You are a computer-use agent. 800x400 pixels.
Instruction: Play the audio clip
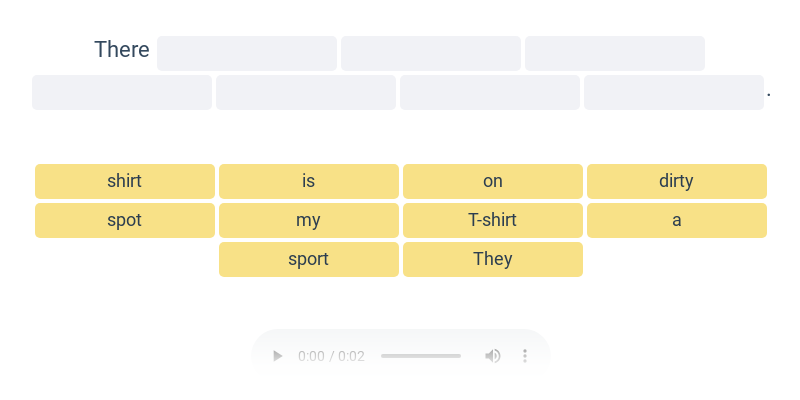(278, 356)
